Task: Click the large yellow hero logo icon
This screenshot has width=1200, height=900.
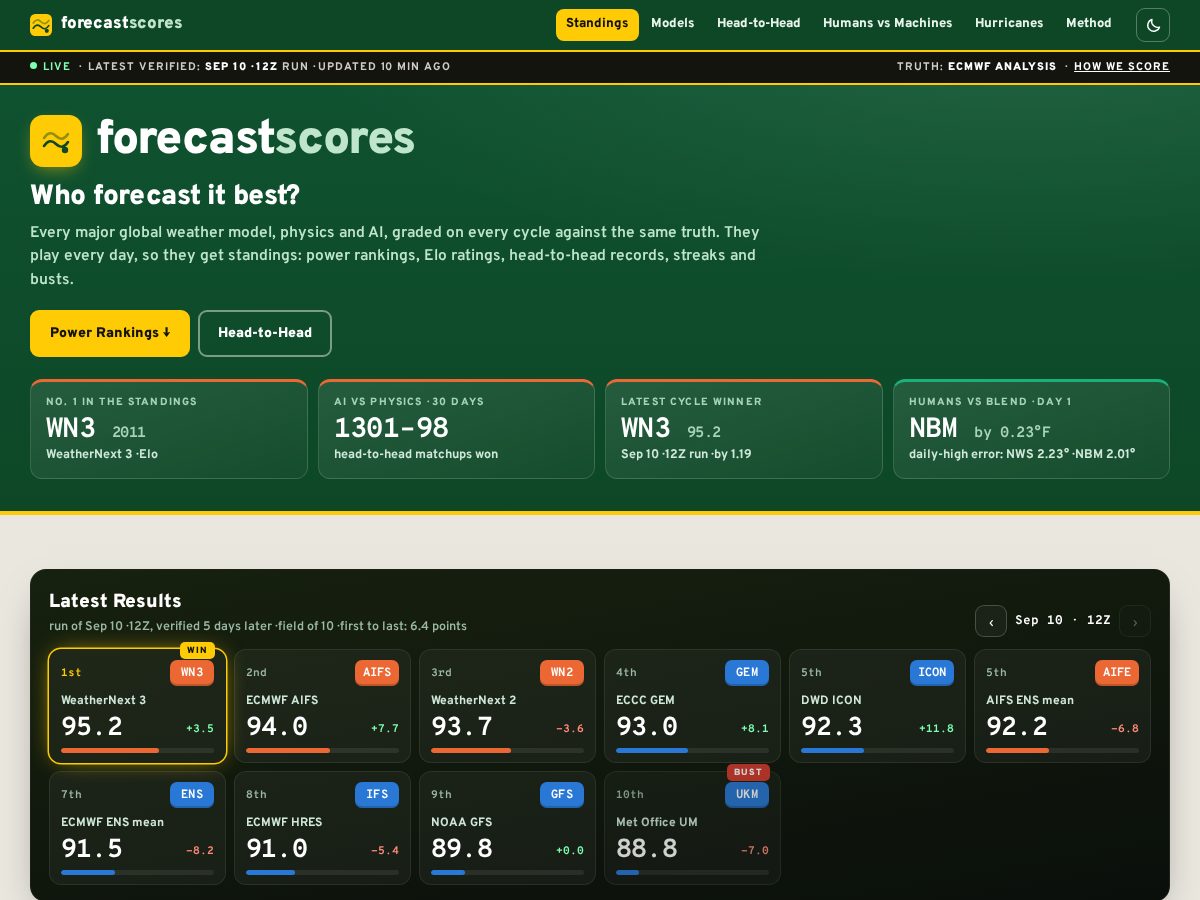Action: coord(56,141)
